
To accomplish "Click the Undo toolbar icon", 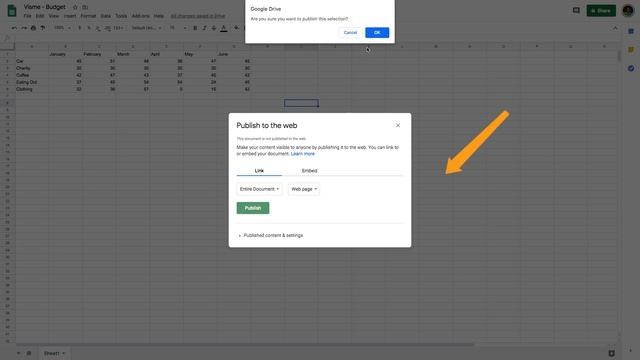I will (x=14, y=28).
